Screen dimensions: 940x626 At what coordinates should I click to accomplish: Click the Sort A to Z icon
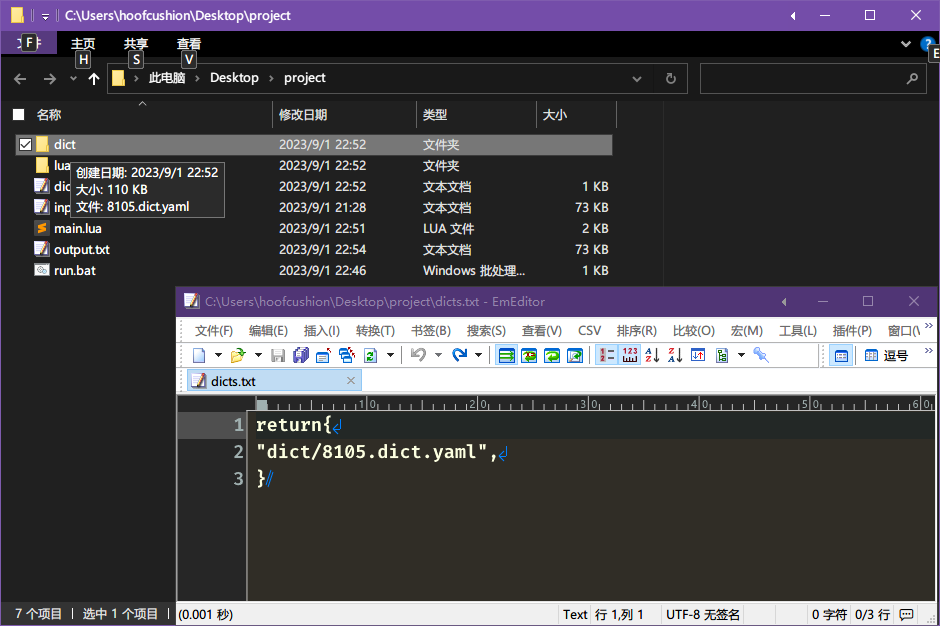pyautogui.click(x=652, y=356)
